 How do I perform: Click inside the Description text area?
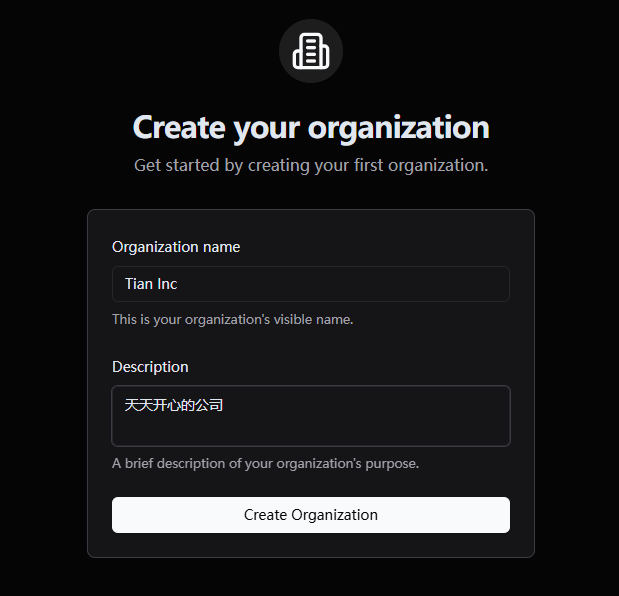click(x=311, y=416)
